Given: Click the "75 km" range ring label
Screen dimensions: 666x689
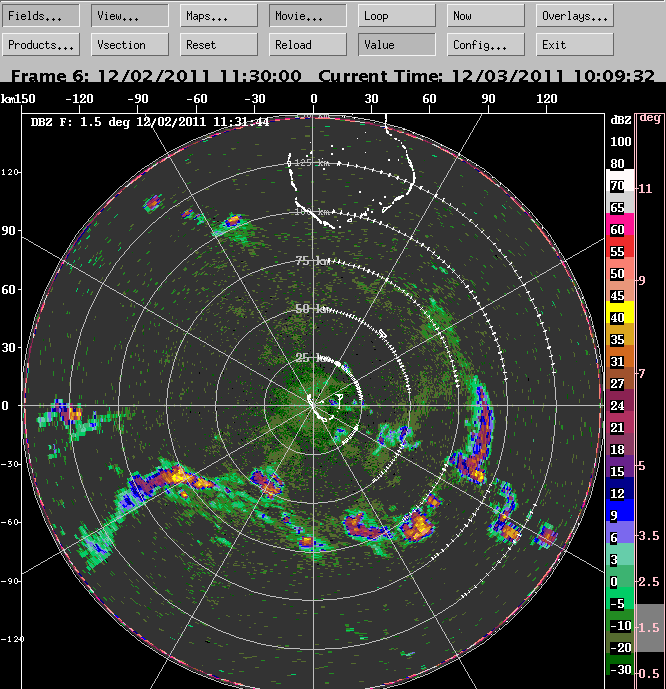Looking at the screenshot, I should [x=313, y=261].
